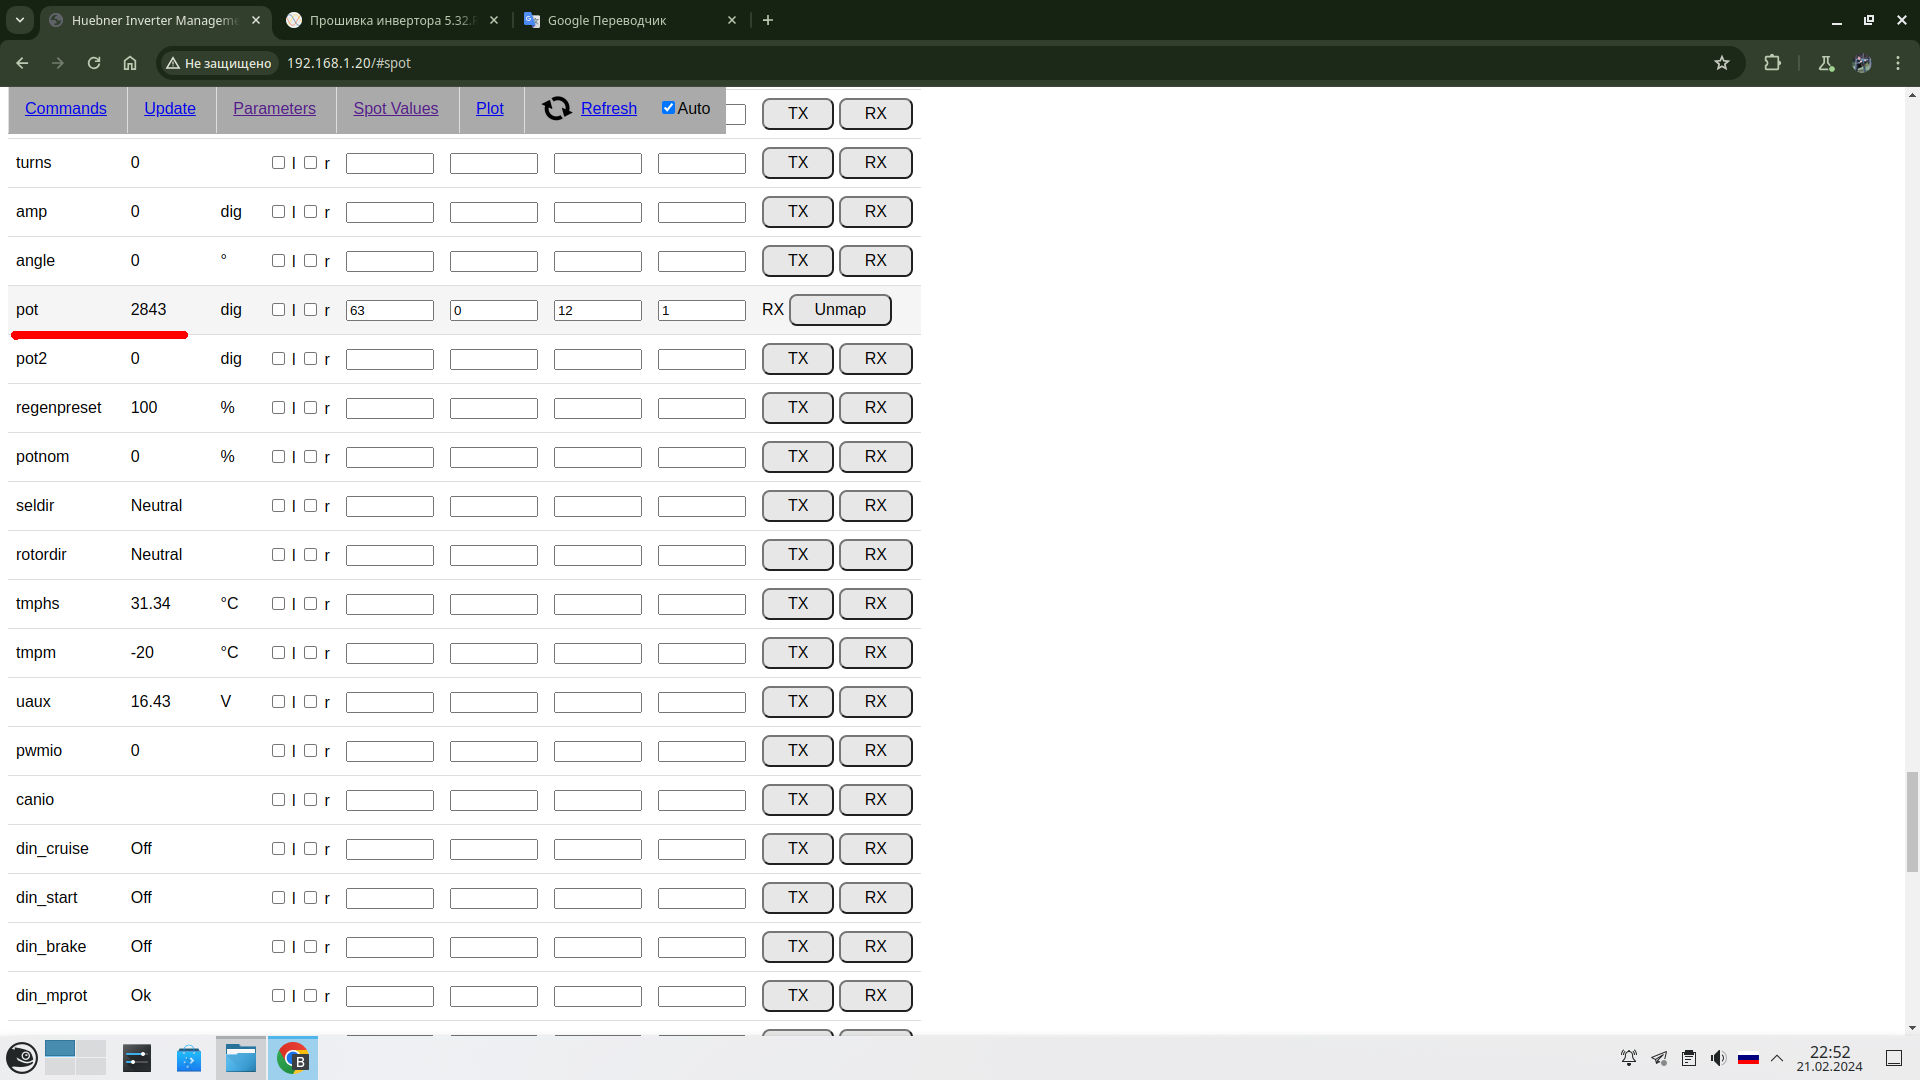
Task: Switch to the Parameters tab
Action: tap(274, 108)
